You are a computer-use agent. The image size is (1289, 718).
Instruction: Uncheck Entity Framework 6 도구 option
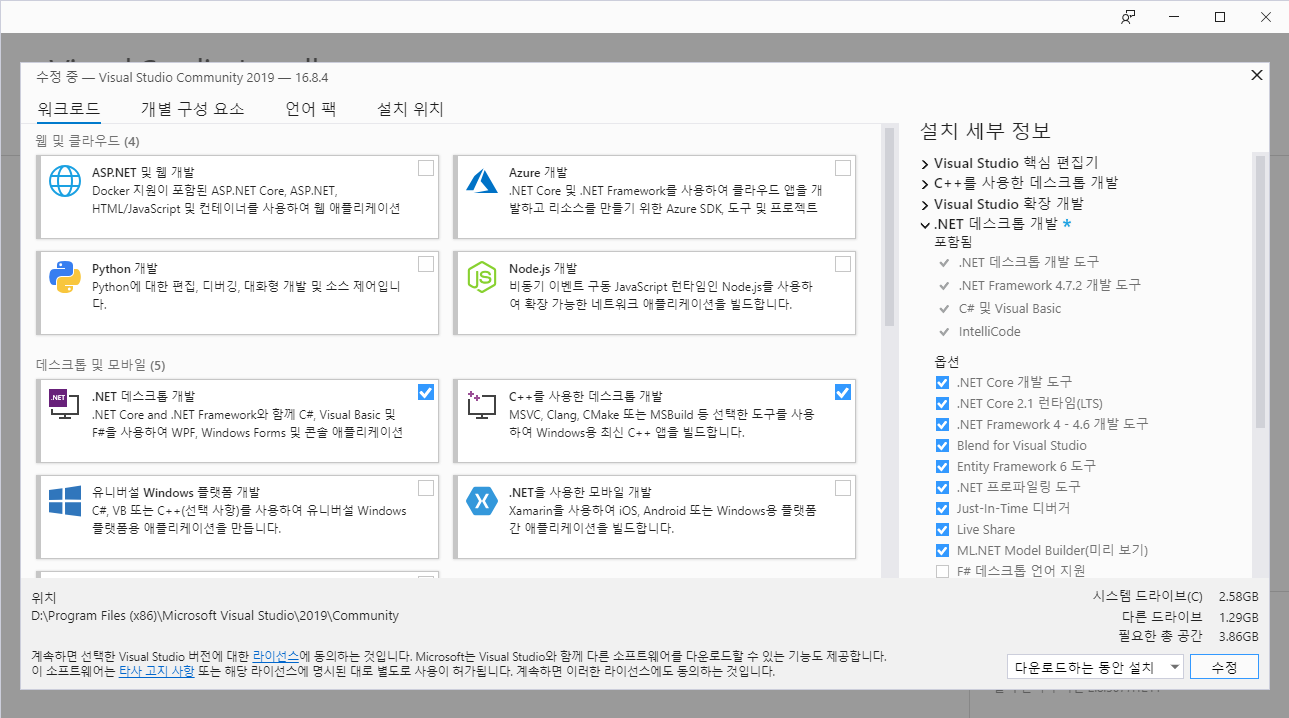click(942, 467)
